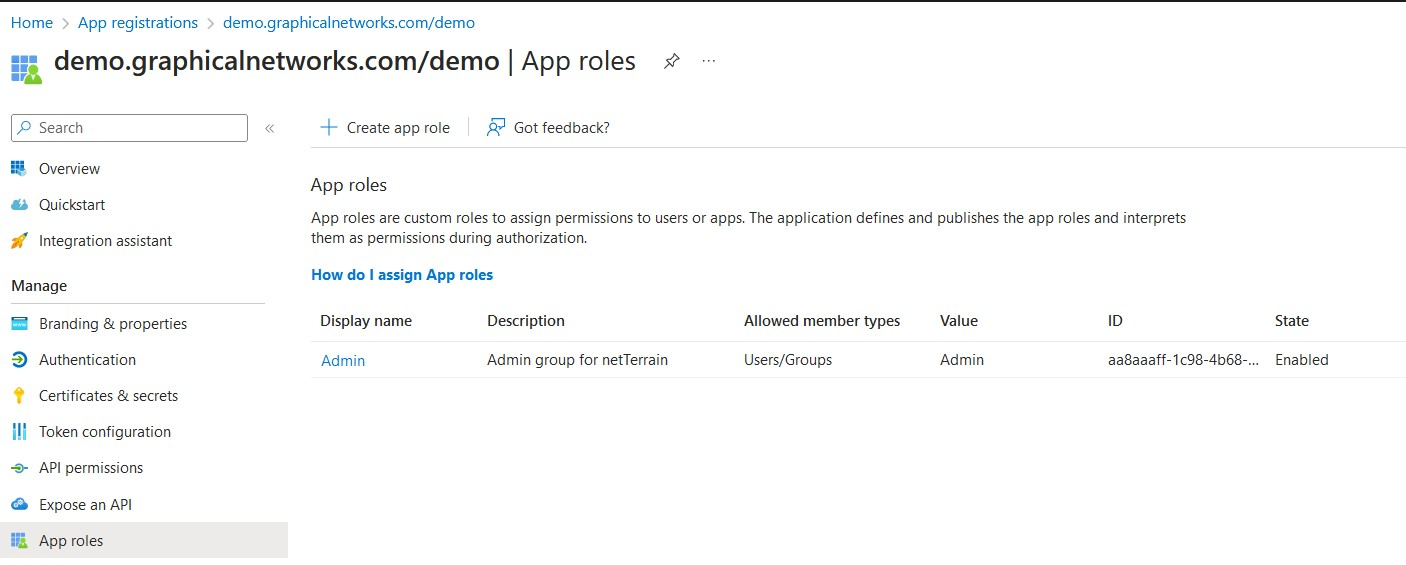Open the Admin role link

click(x=343, y=361)
